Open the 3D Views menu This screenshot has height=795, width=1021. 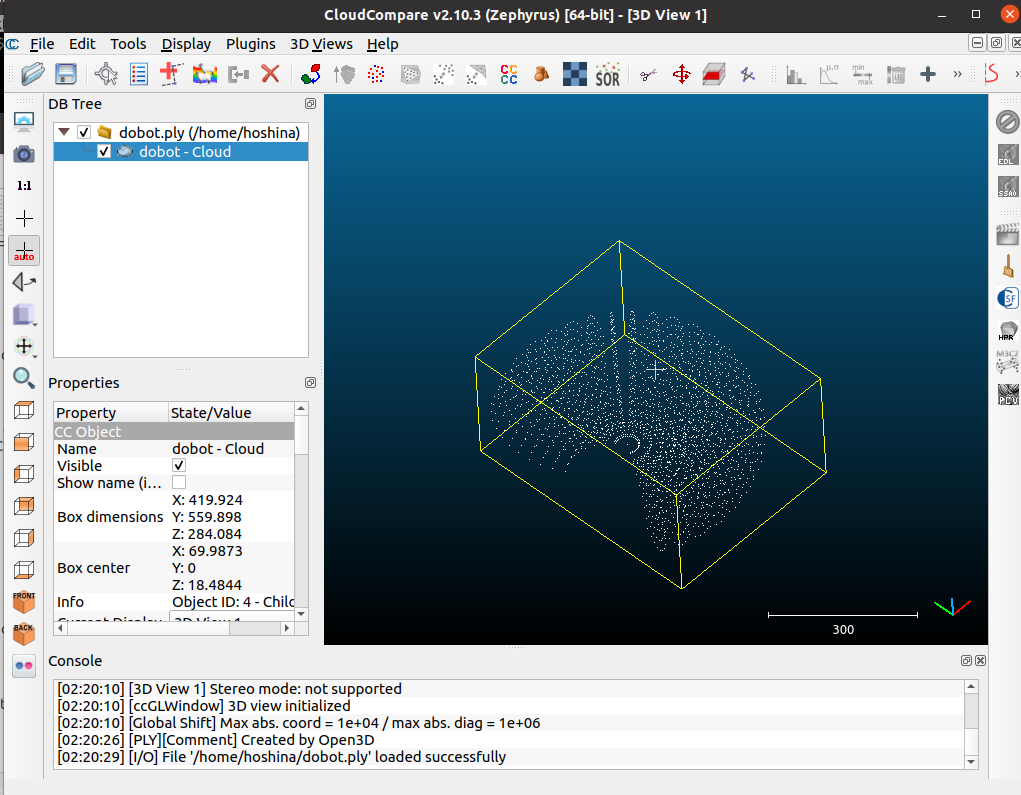click(x=321, y=44)
